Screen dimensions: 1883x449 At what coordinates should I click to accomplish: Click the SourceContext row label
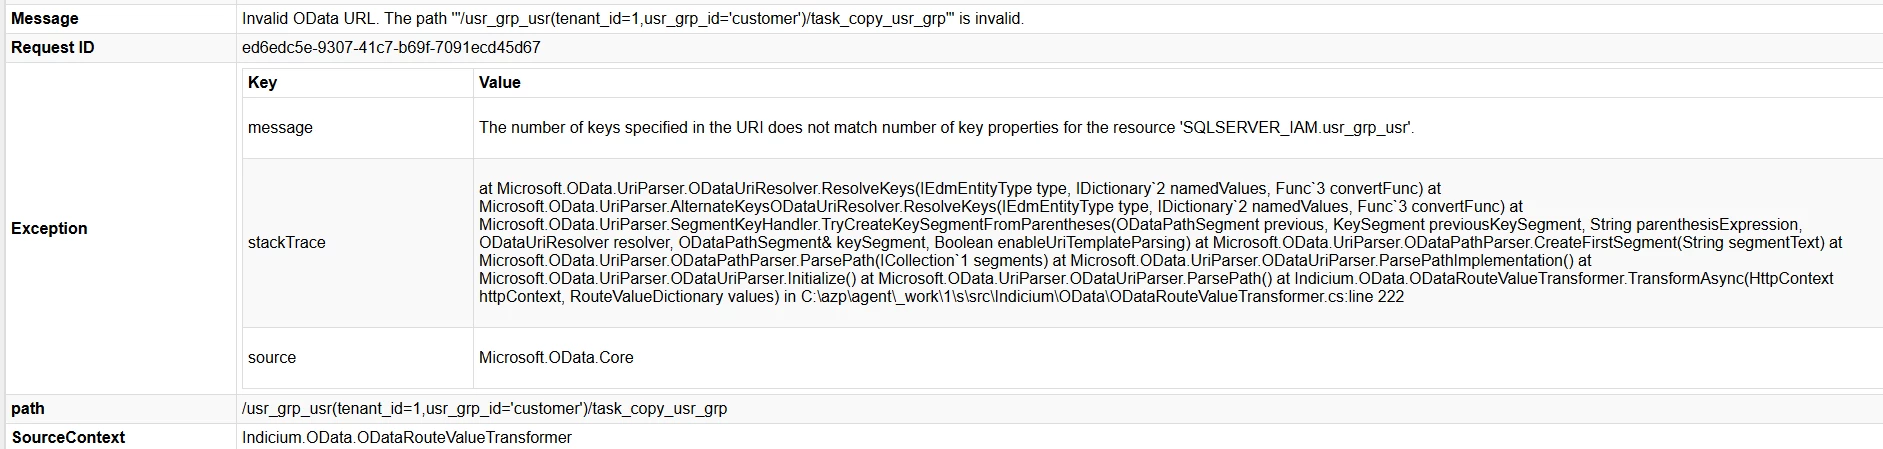click(x=68, y=438)
